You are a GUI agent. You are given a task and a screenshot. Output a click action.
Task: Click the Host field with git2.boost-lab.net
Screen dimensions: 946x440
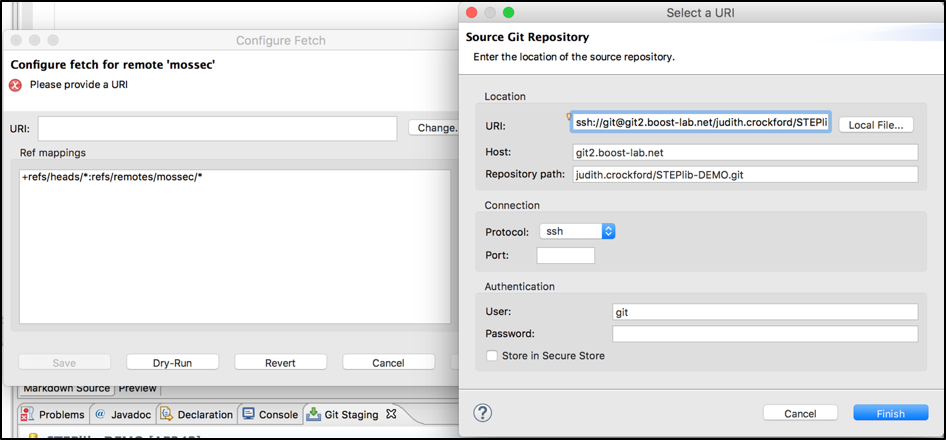click(744, 152)
